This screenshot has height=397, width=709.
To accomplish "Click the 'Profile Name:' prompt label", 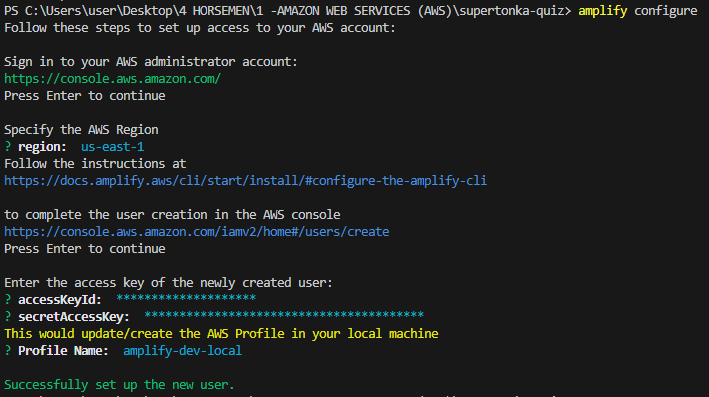I will tap(63, 350).
